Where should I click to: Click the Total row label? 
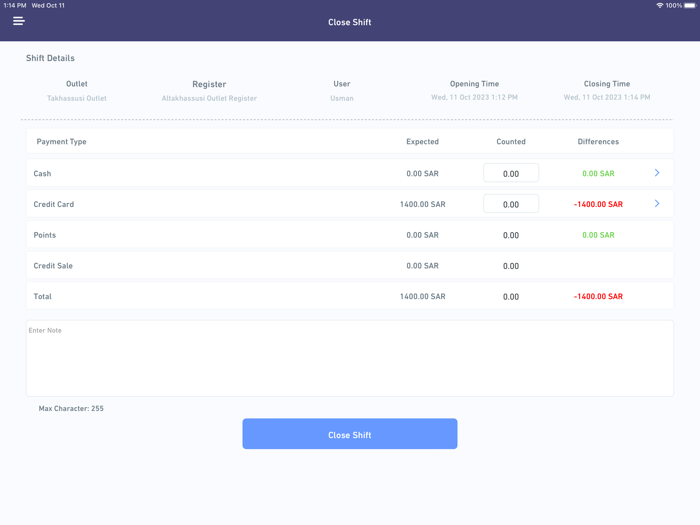tap(42, 297)
